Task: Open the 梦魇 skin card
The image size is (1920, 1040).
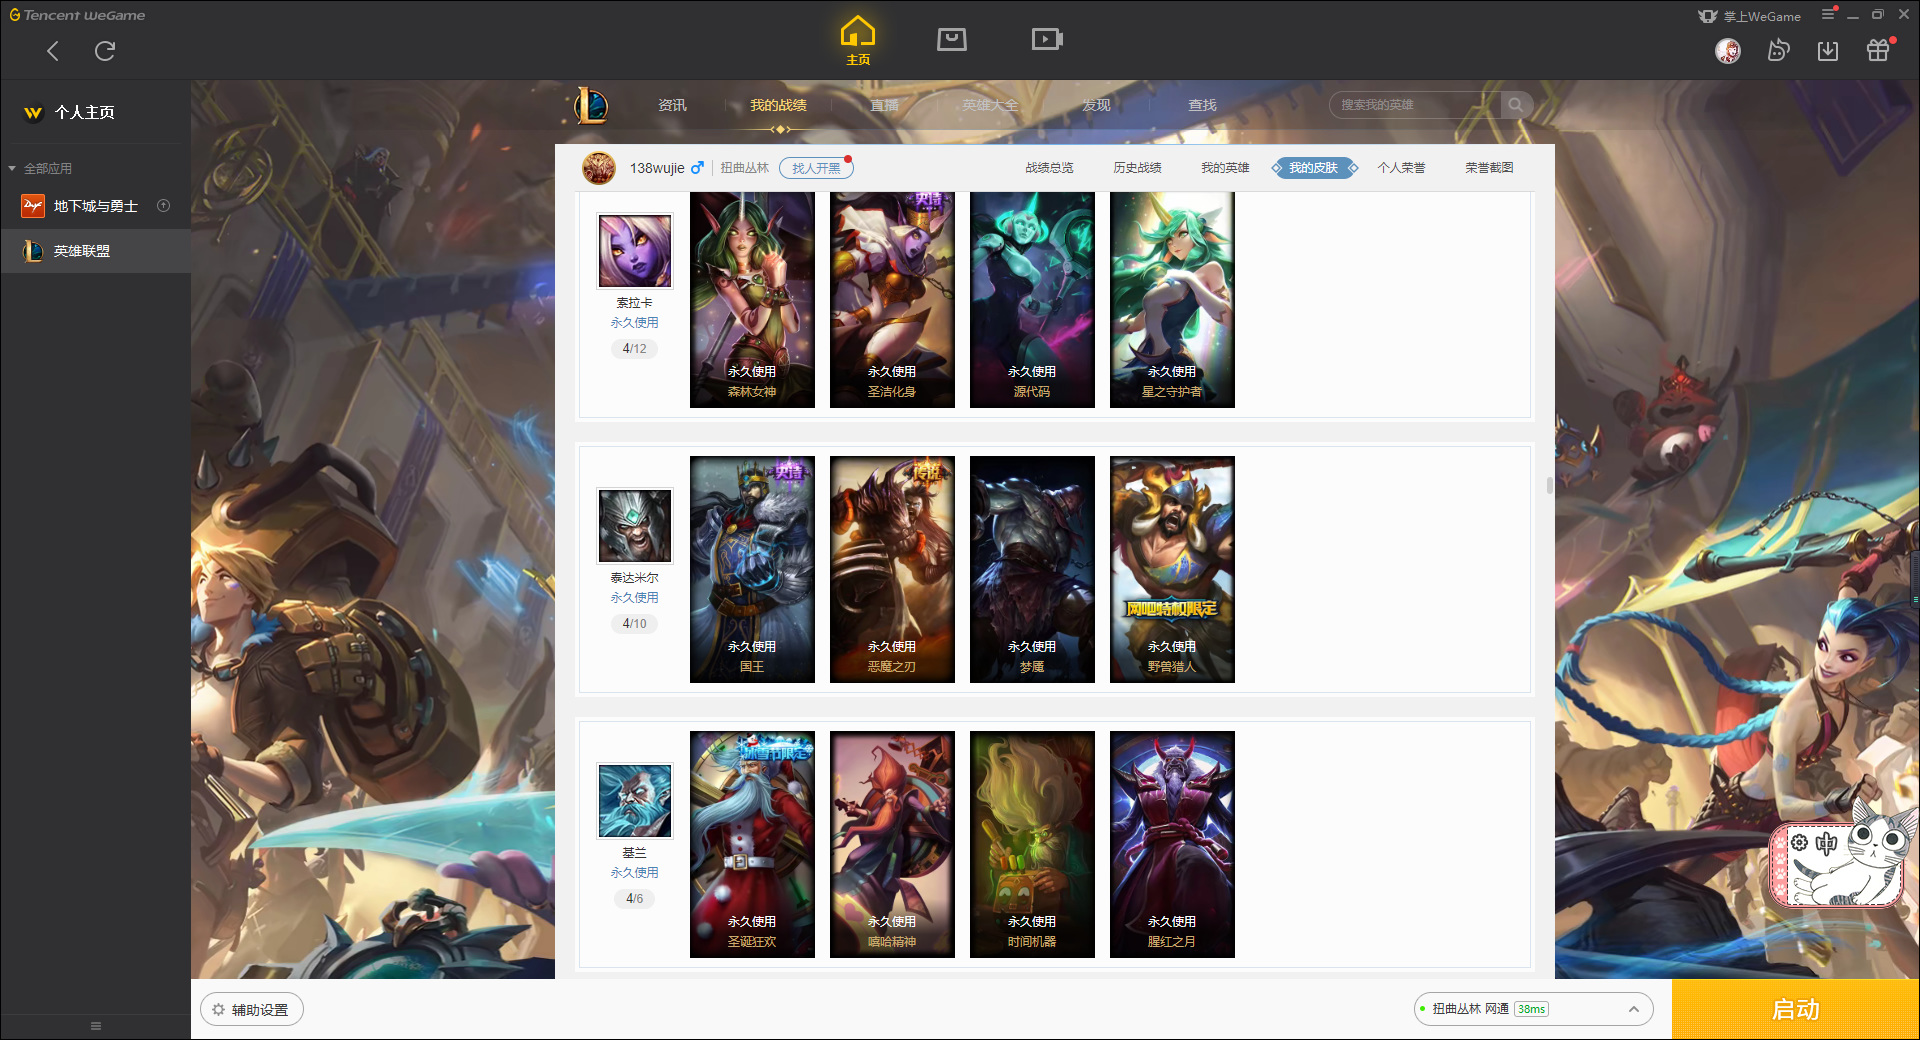Action: pyautogui.click(x=1032, y=570)
